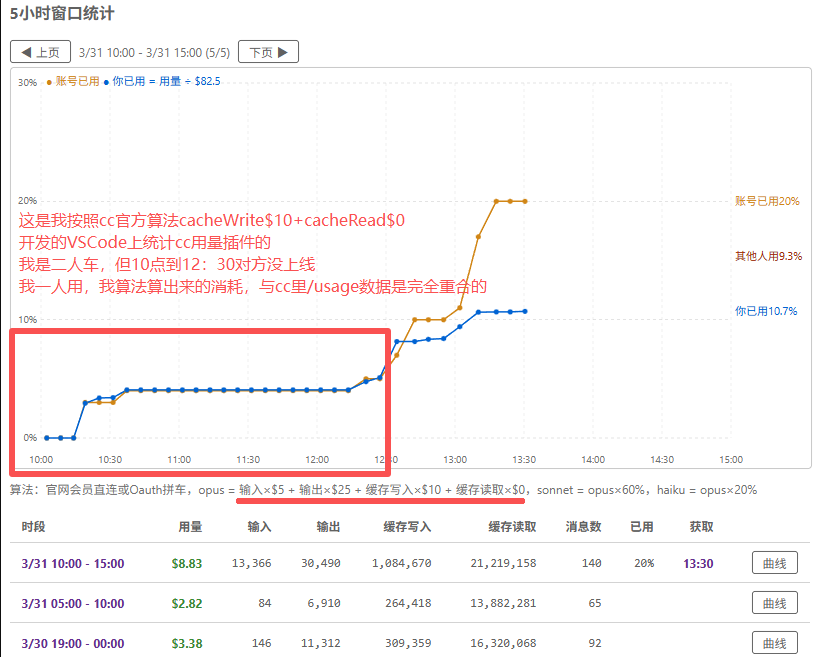Click the 算法 formula description line
Viewport: 821px width, 657px height.
(x=383, y=490)
